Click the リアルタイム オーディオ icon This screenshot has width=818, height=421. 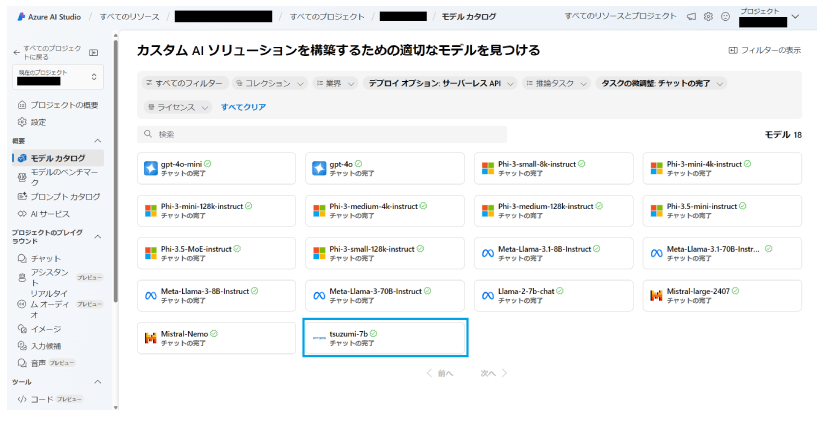(22, 304)
